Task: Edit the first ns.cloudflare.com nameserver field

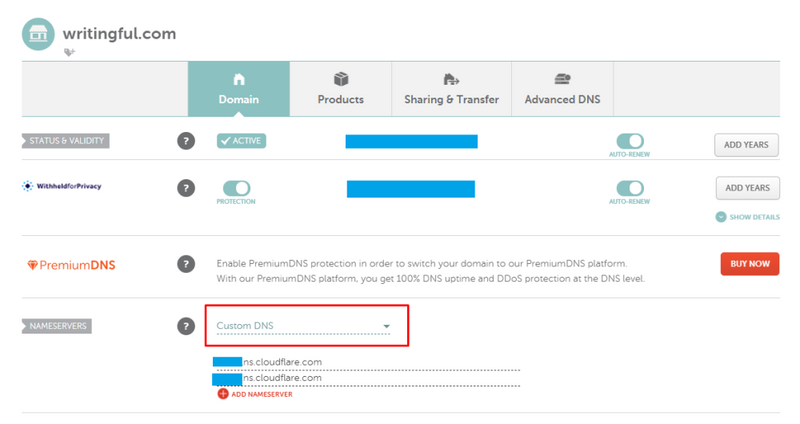Action: click(366, 362)
